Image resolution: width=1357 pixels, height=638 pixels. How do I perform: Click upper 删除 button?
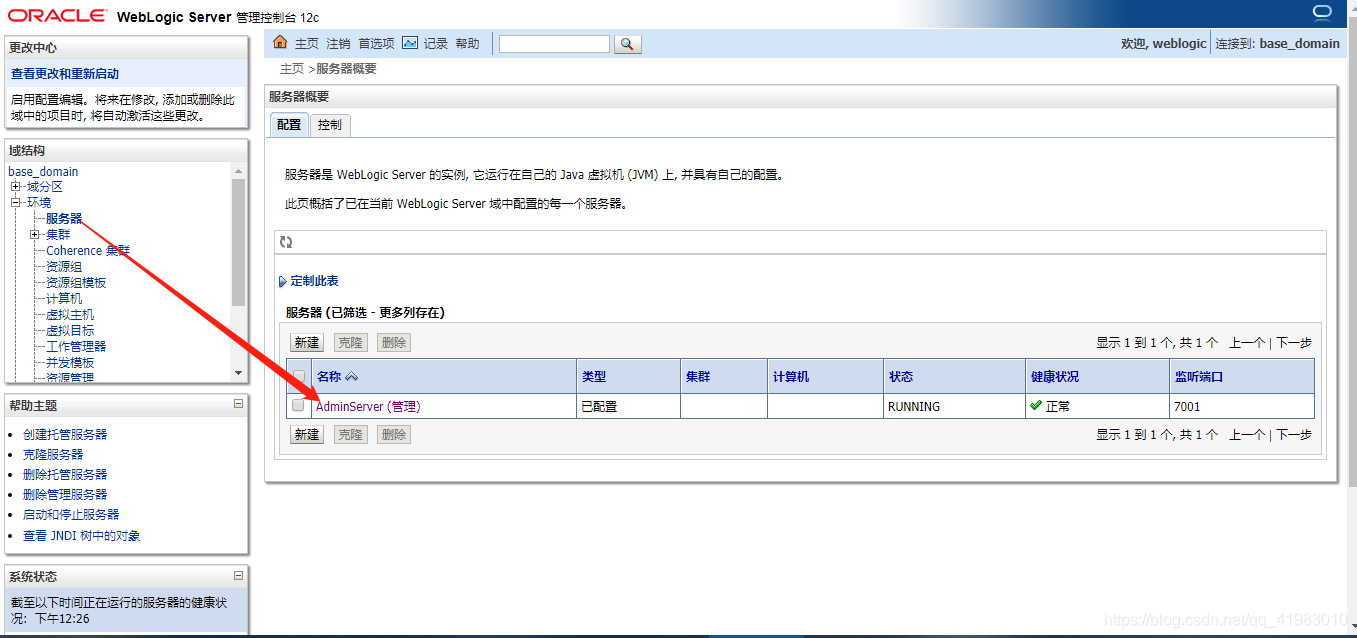pyautogui.click(x=394, y=342)
